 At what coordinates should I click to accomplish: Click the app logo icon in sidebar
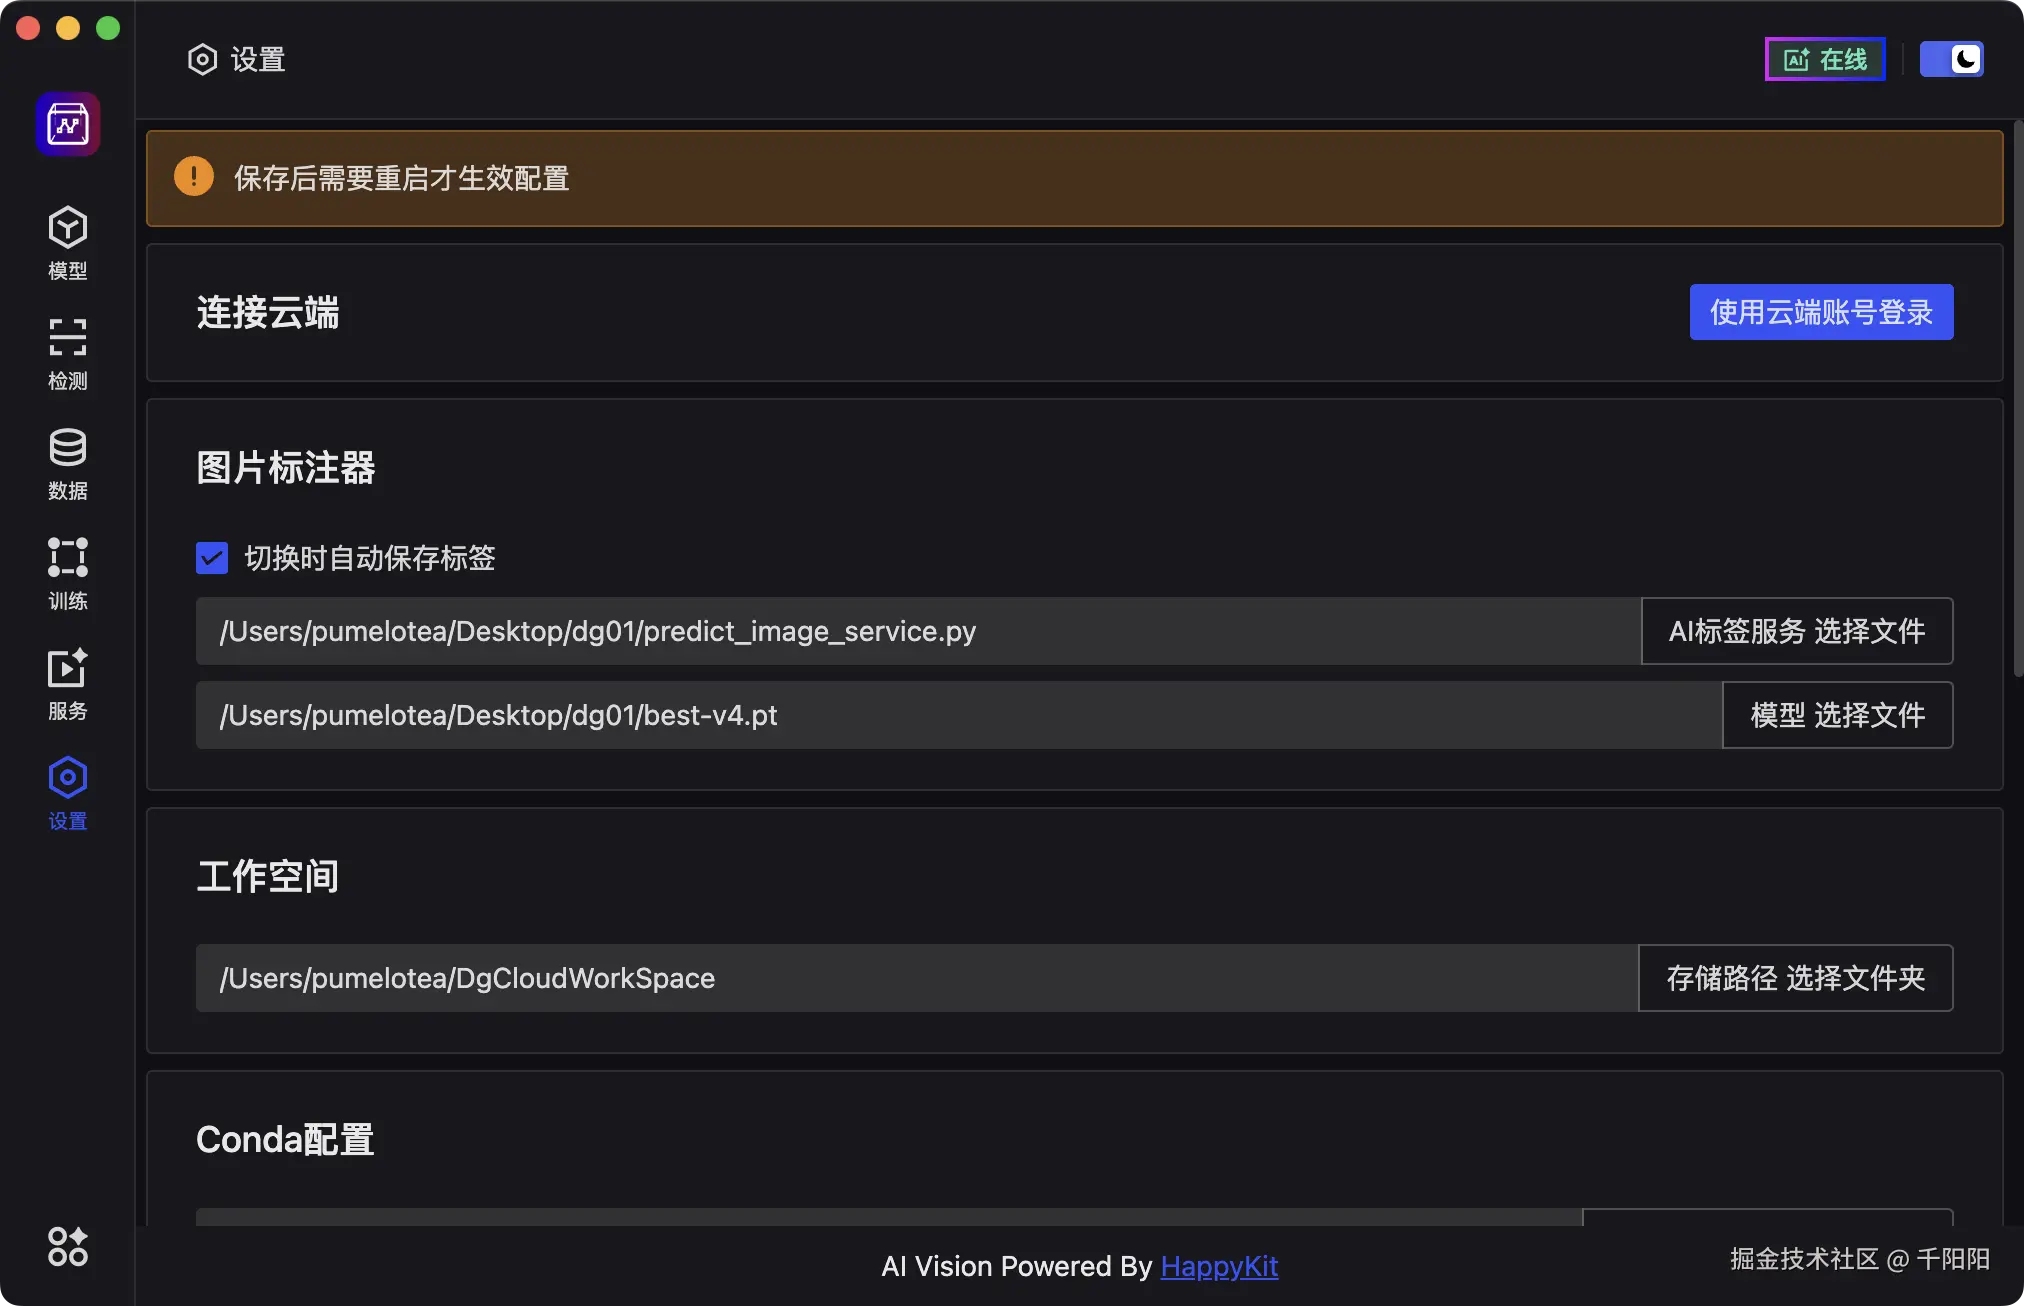[68, 124]
